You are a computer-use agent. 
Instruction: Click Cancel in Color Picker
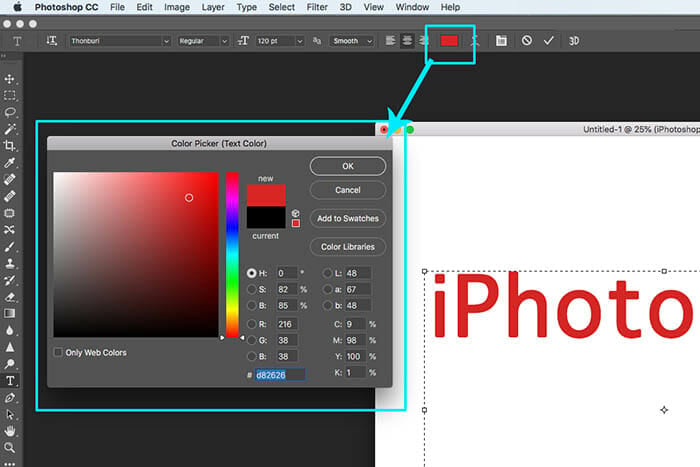(x=348, y=190)
